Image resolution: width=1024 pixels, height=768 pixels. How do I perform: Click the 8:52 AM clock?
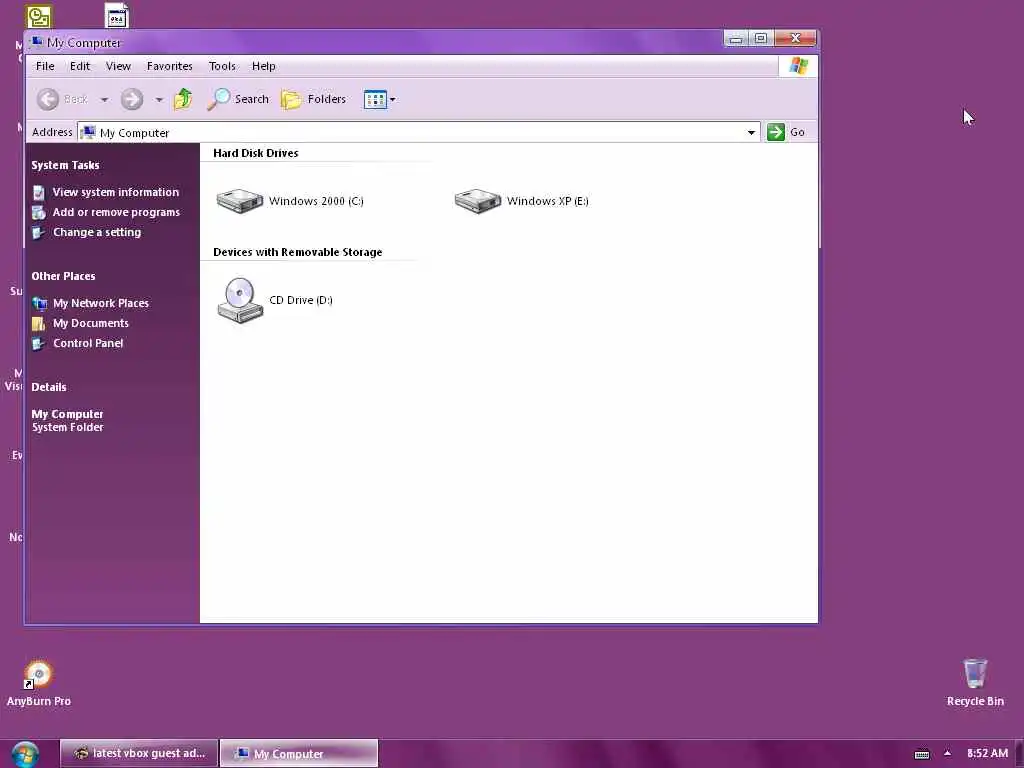(x=987, y=753)
